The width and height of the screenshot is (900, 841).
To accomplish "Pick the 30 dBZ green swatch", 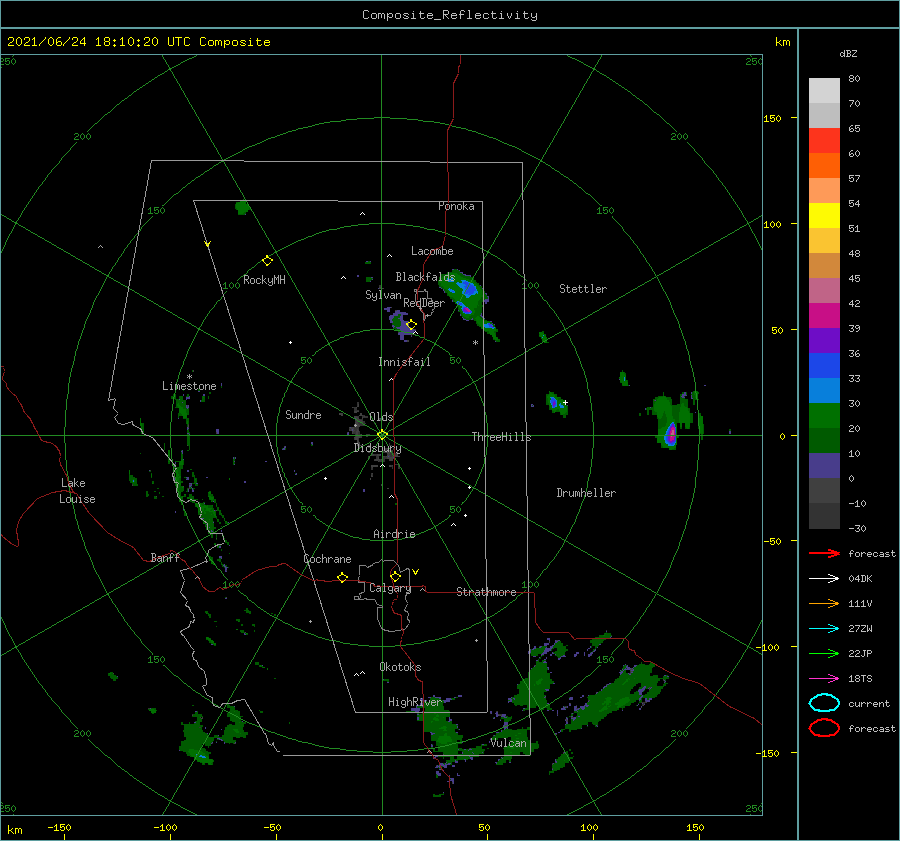I will pos(824,415).
